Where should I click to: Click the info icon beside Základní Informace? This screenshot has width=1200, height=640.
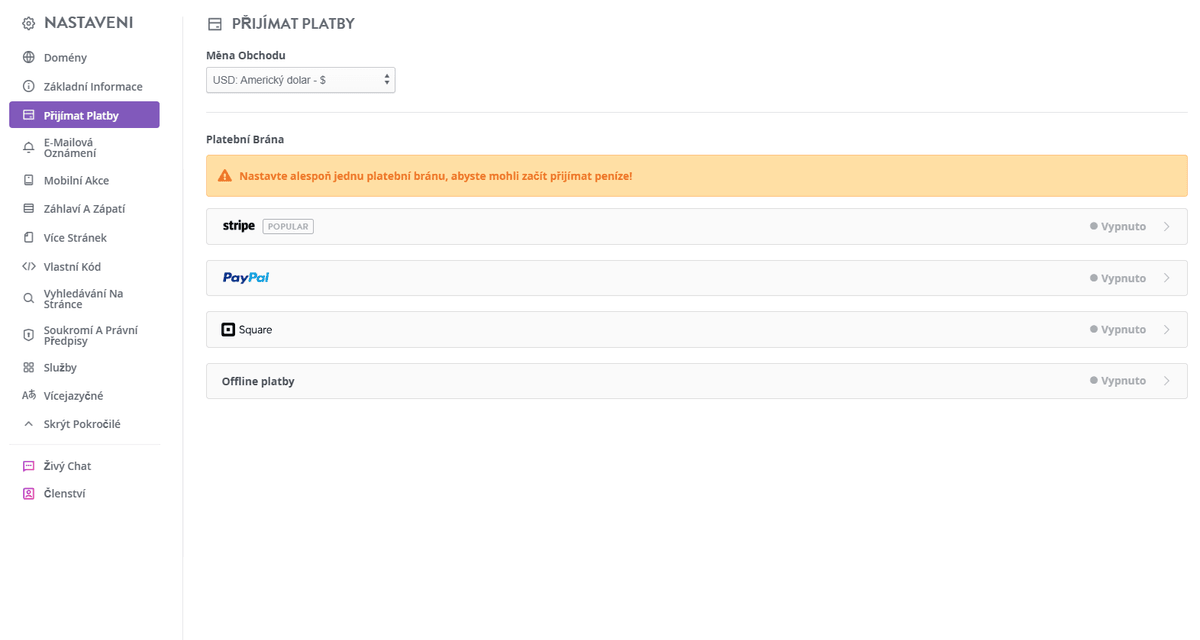[x=29, y=87]
